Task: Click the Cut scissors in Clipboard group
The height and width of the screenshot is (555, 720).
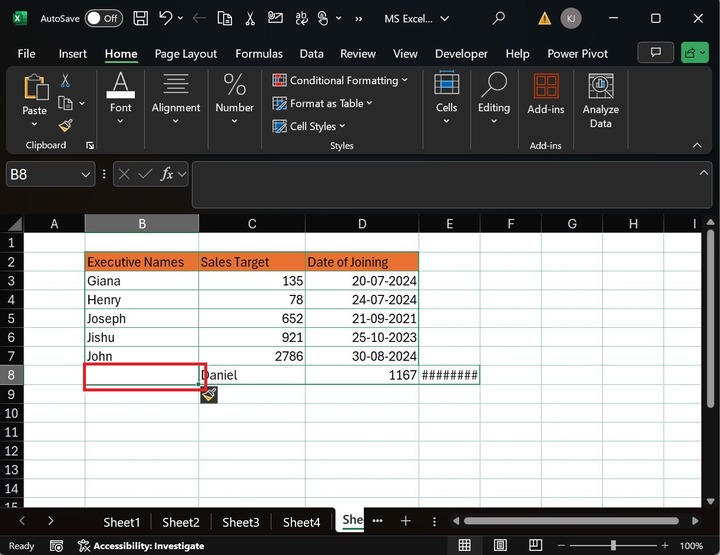Action: click(x=66, y=81)
